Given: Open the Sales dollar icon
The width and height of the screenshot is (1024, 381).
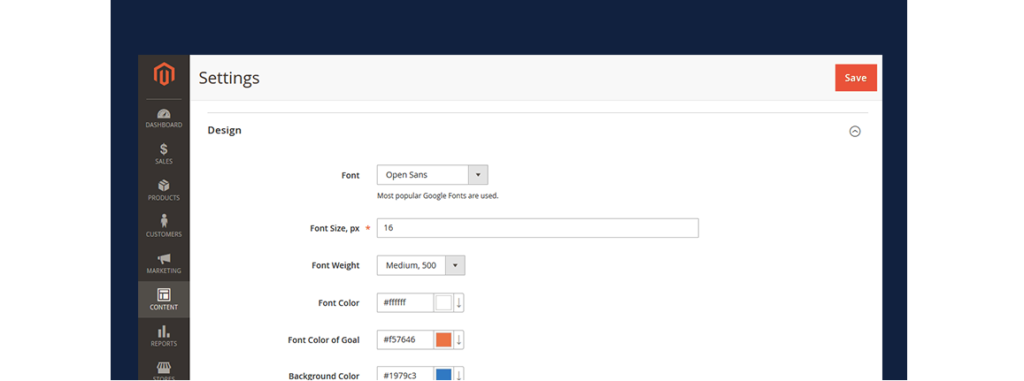Looking at the screenshot, I should pyautogui.click(x=164, y=150).
